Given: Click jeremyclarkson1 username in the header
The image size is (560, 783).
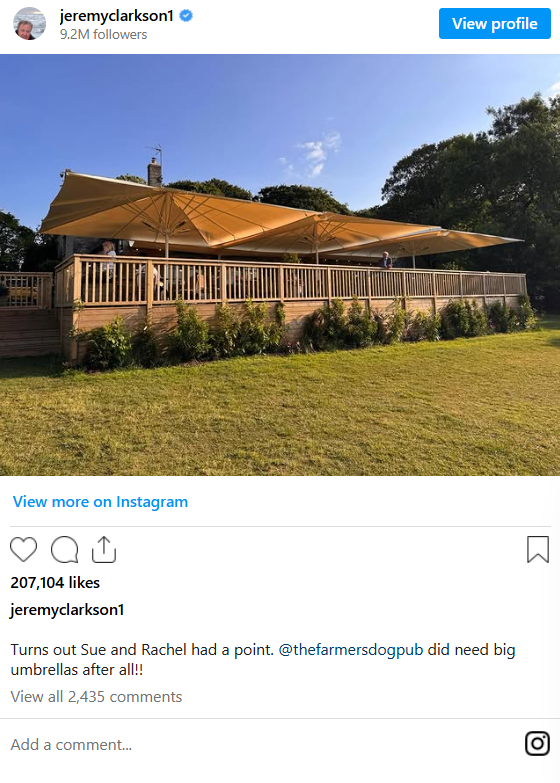Looking at the screenshot, I should 116,16.
